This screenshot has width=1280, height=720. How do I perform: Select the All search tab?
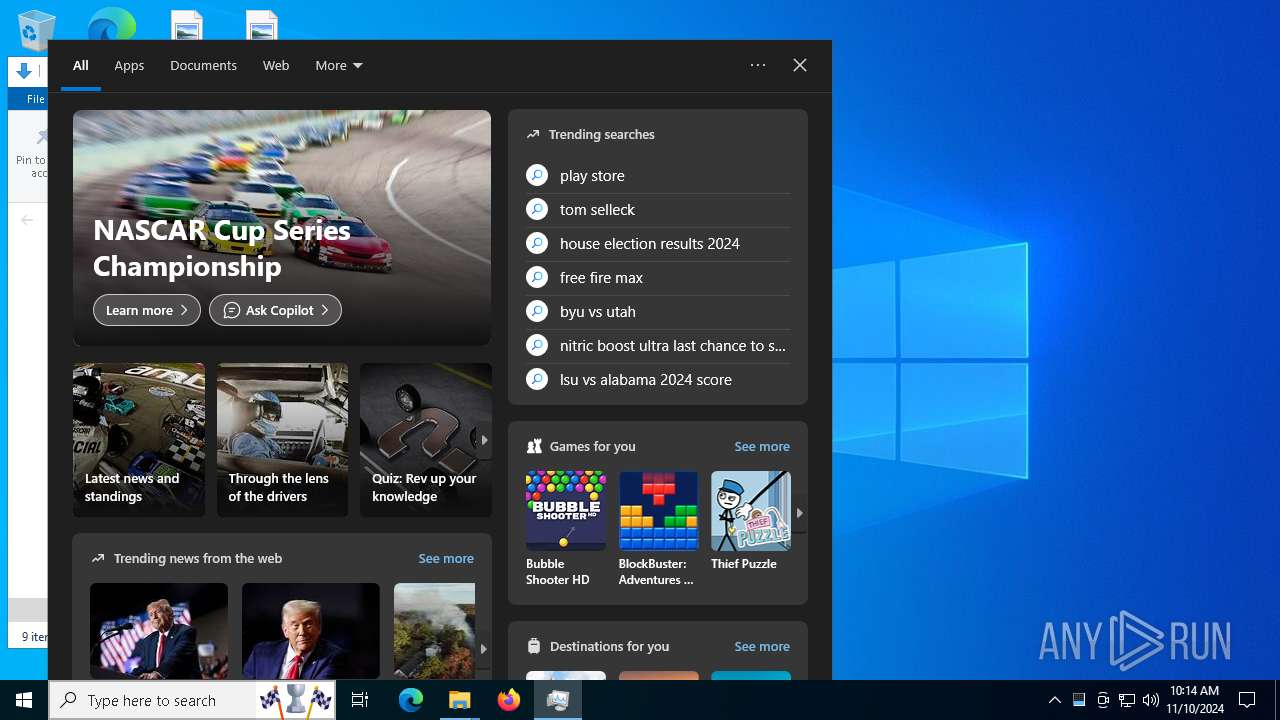(81, 66)
